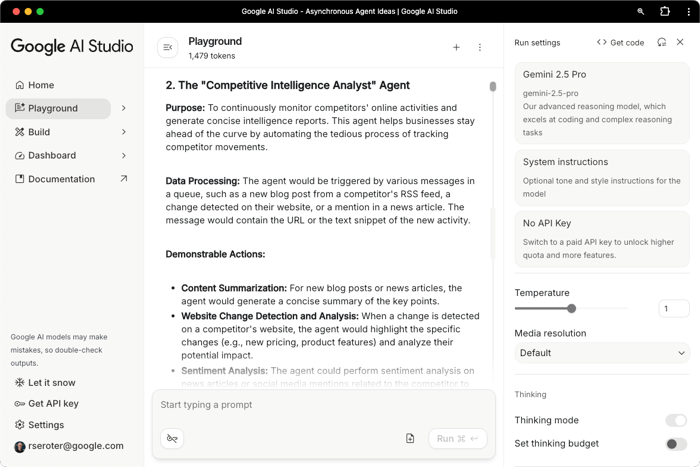Viewport: 700px width, 467px height.
Task: Close the Run settings panel
Action: [x=680, y=43]
